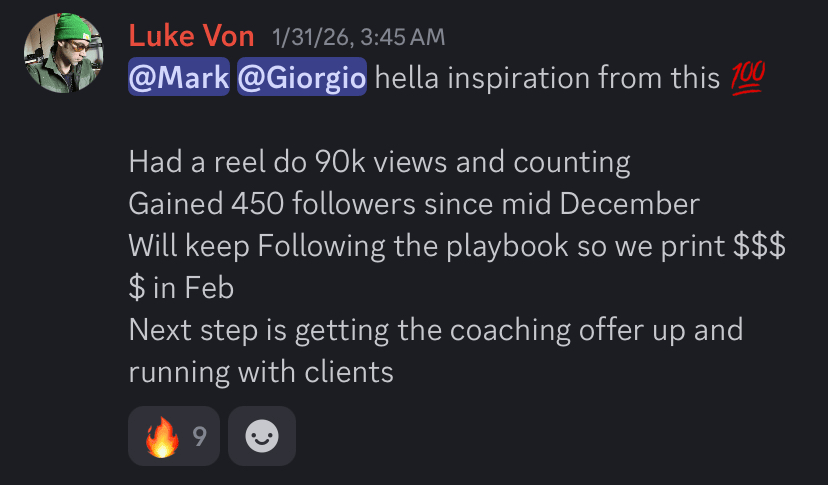Open the add reaction smiley picker
Viewport: 828px width, 485px height.
point(262,437)
